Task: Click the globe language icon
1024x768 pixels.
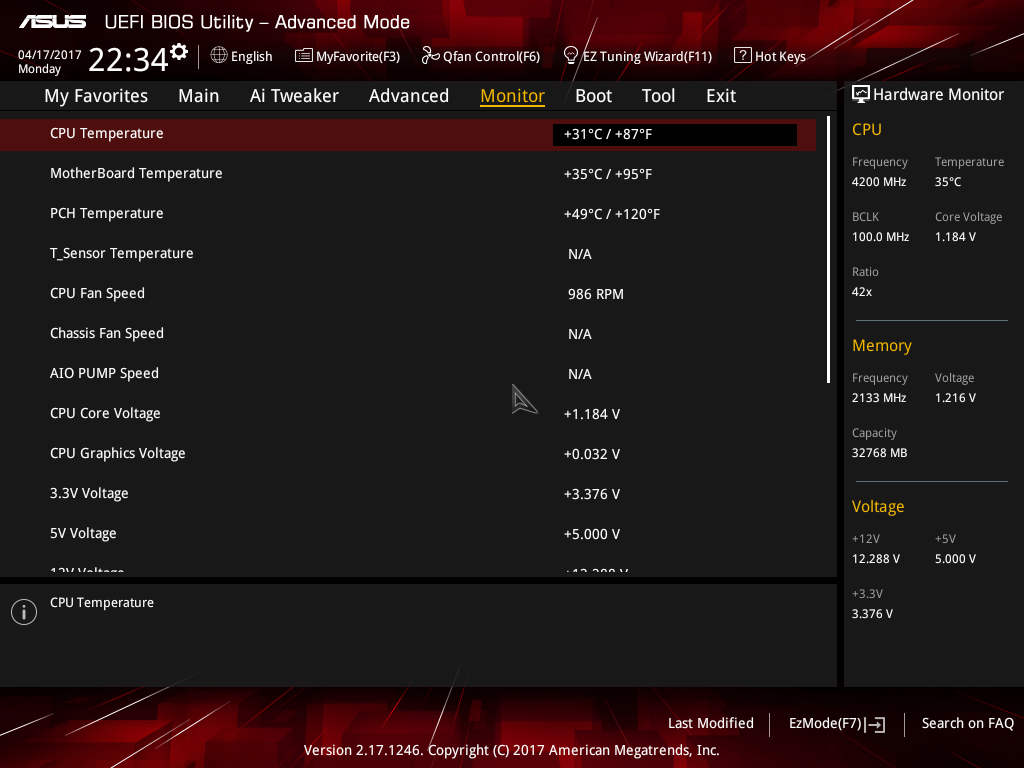Action: pyautogui.click(x=219, y=56)
